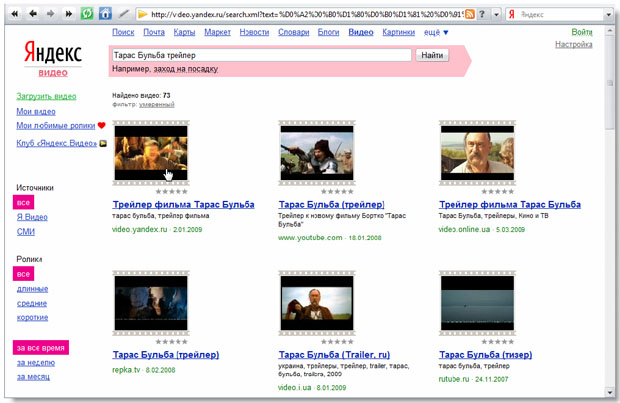Filter clips by длинные
Viewport: 620px width, 403px height.
32,289
